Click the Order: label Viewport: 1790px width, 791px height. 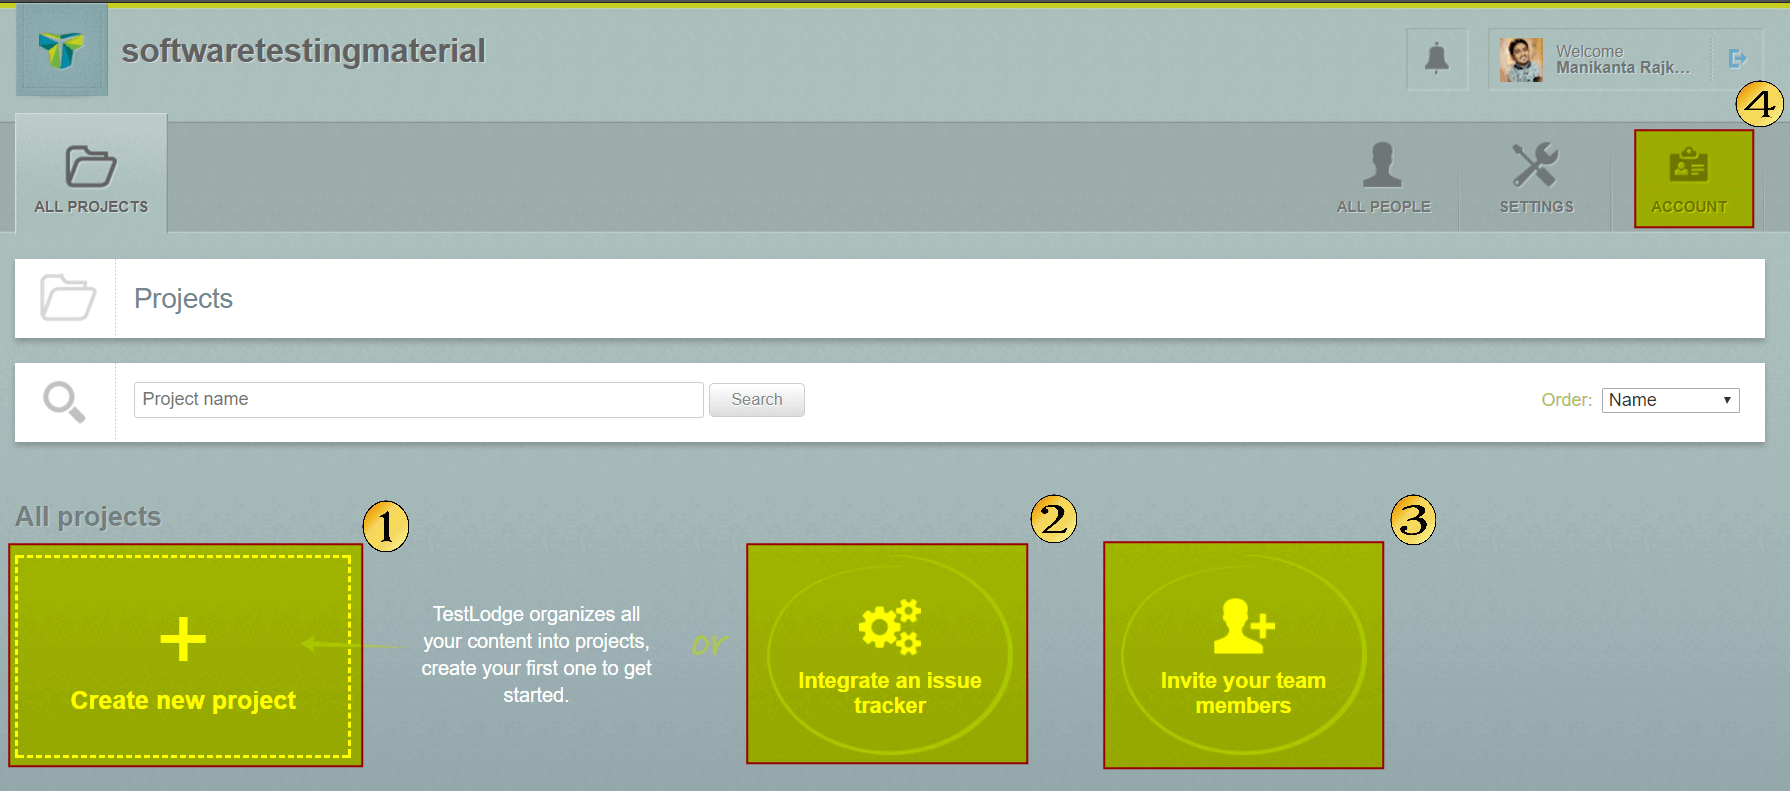click(1566, 400)
